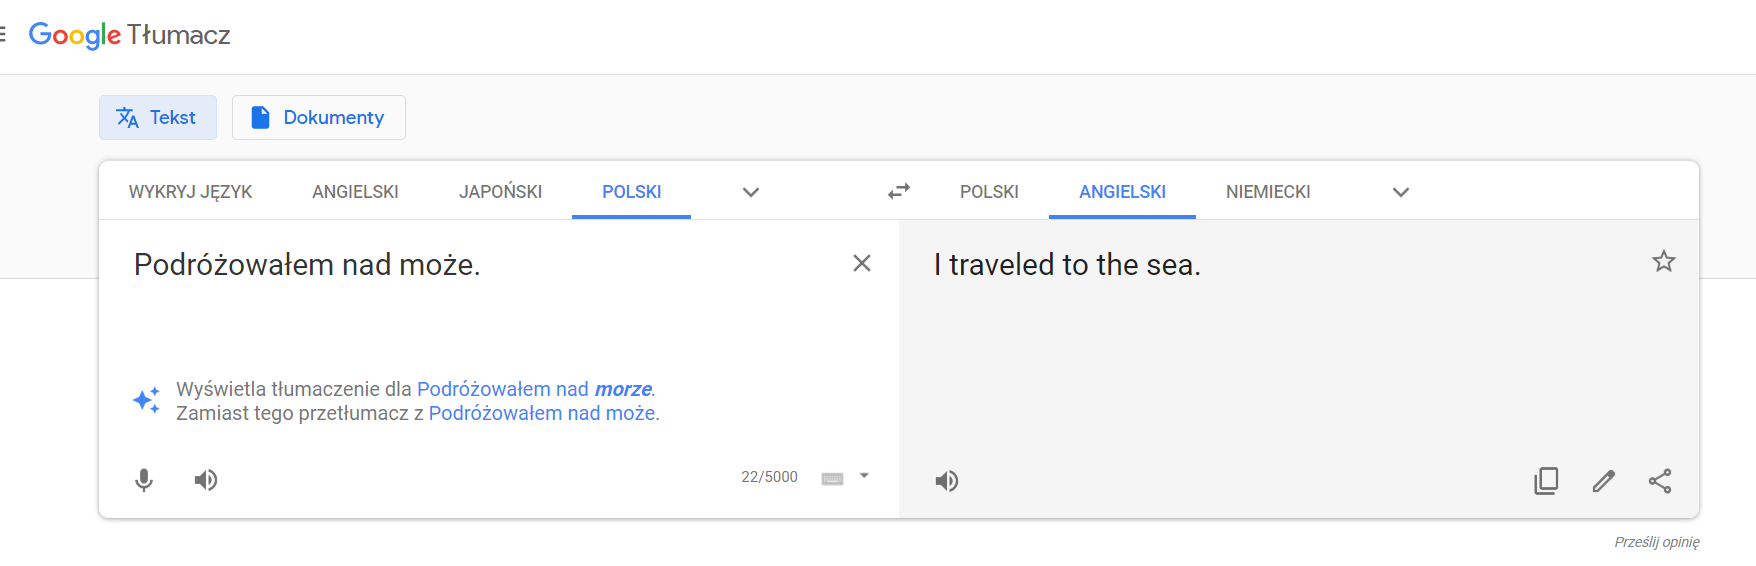Clear source text with X button
This screenshot has height=566, width=1756.
click(x=862, y=263)
